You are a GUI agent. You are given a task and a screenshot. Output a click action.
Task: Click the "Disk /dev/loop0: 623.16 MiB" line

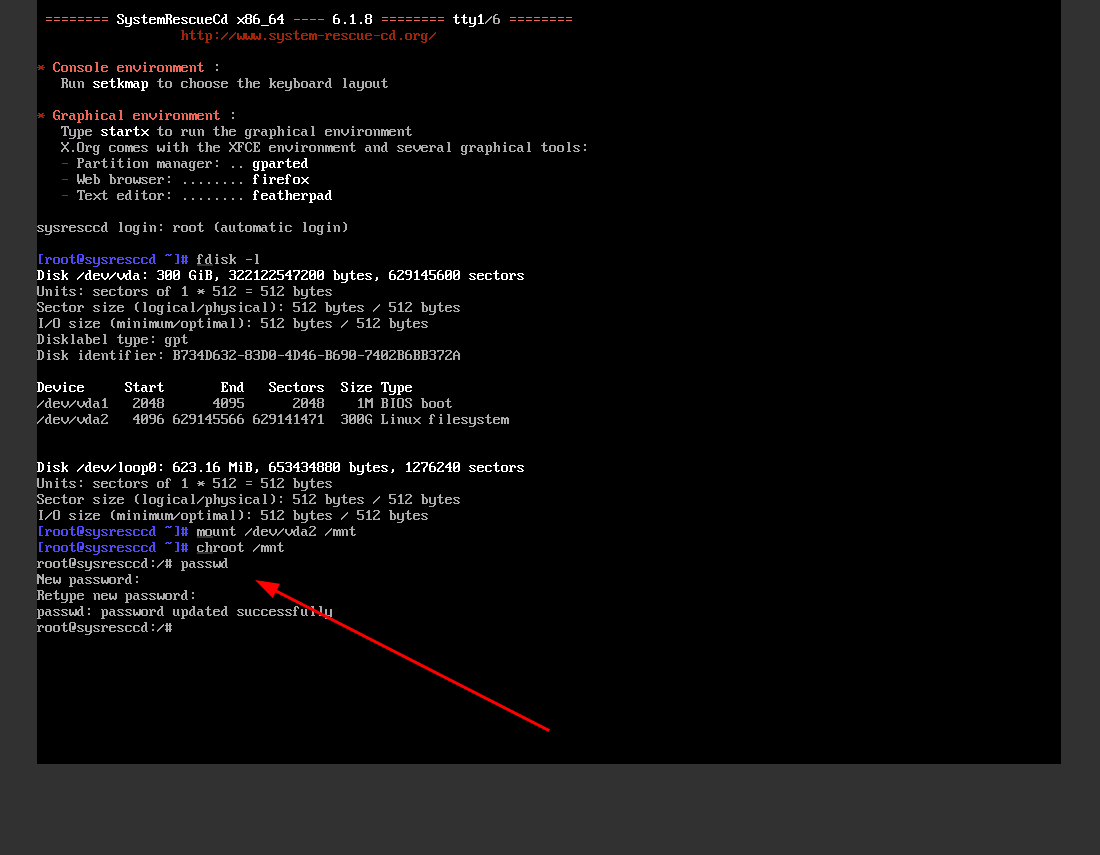[x=281, y=468]
